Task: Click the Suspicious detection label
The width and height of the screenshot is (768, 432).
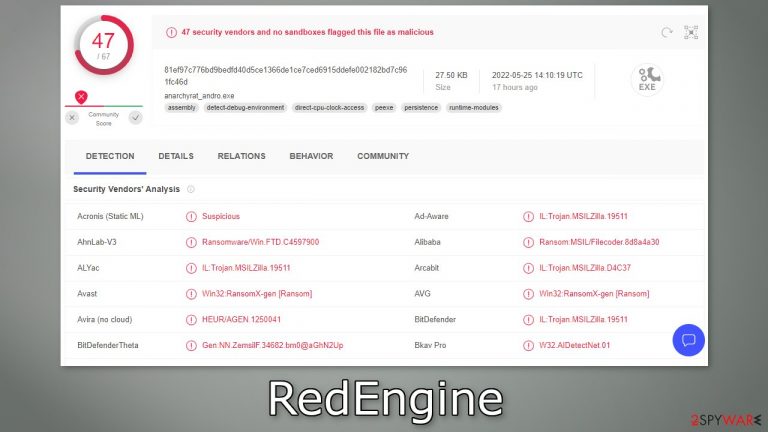Action: coord(221,216)
